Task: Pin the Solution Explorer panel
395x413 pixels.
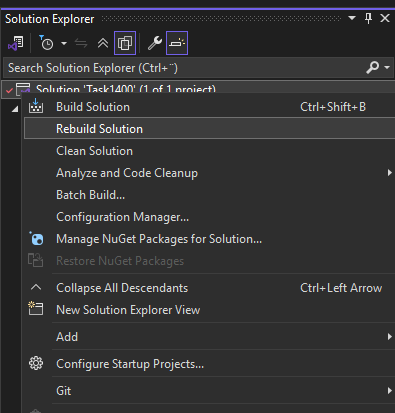Action: [x=368, y=18]
